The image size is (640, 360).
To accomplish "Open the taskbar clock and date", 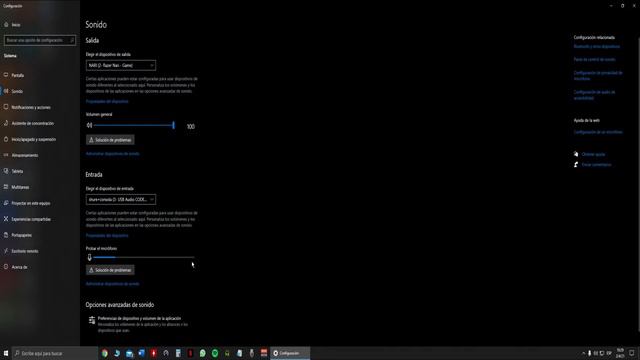I will (620, 353).
